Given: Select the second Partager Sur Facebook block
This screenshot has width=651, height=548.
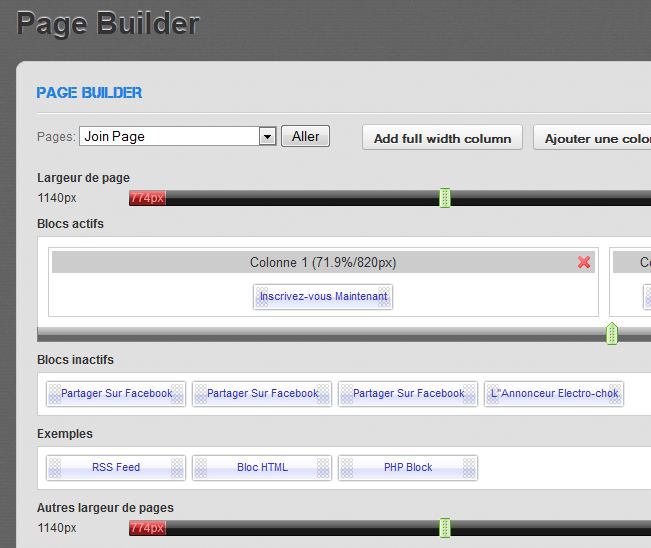Looking at the screenshot, I should [x=262, y=394].
